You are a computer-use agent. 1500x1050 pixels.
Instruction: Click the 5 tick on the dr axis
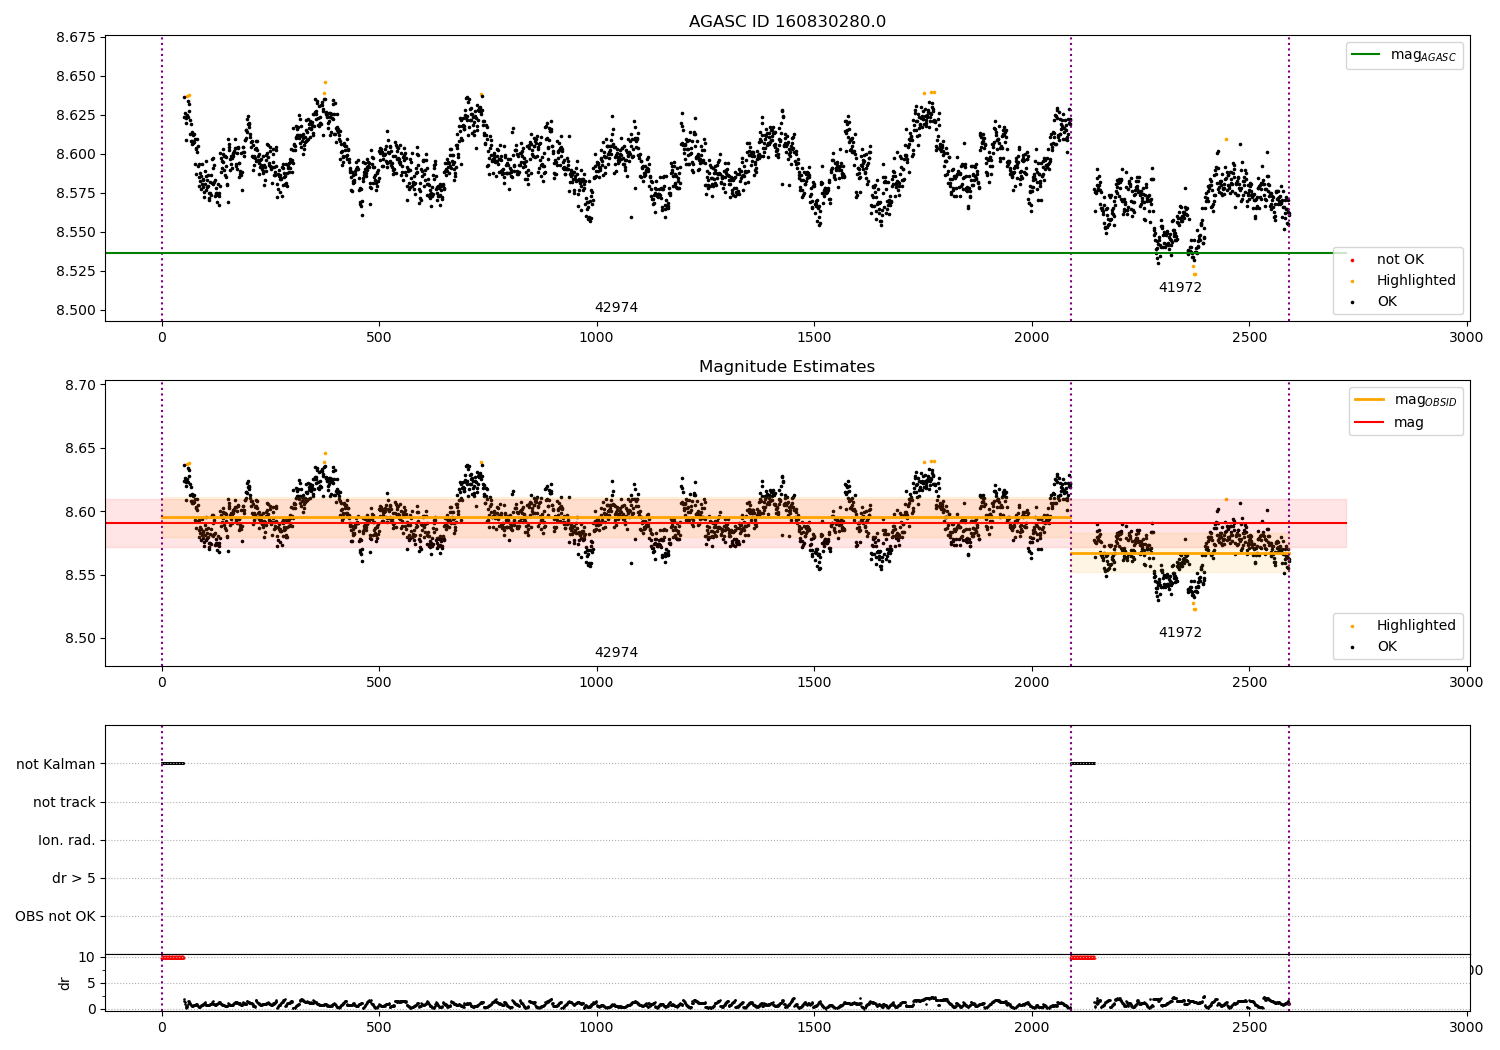[x=91, y=984]
